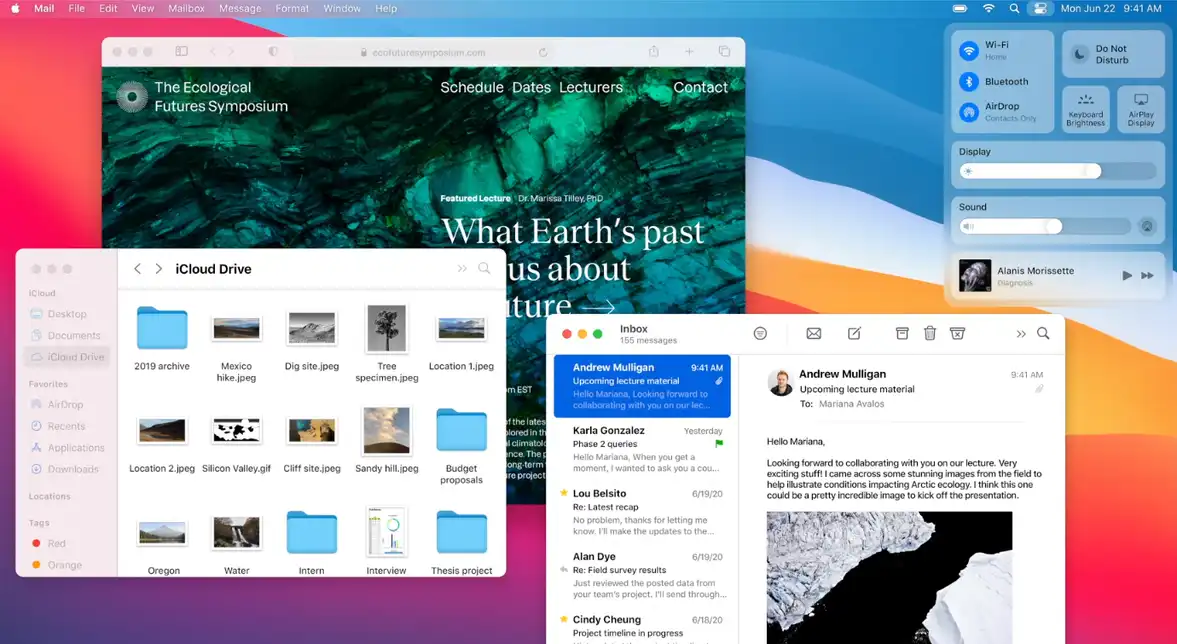1177x644 pixels.
Task: Go forward in iCloud Drive Finder window
Action: [158, 269]
